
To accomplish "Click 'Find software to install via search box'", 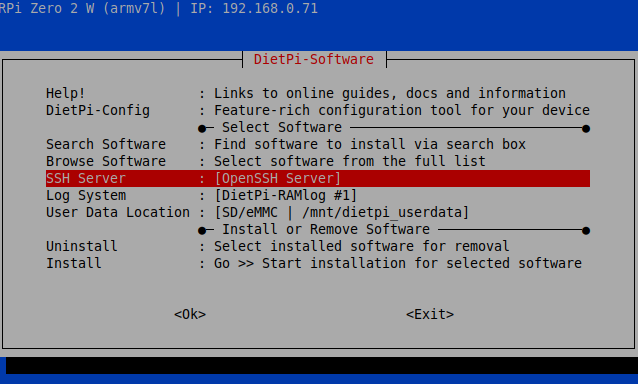I will tap(370, 144).
